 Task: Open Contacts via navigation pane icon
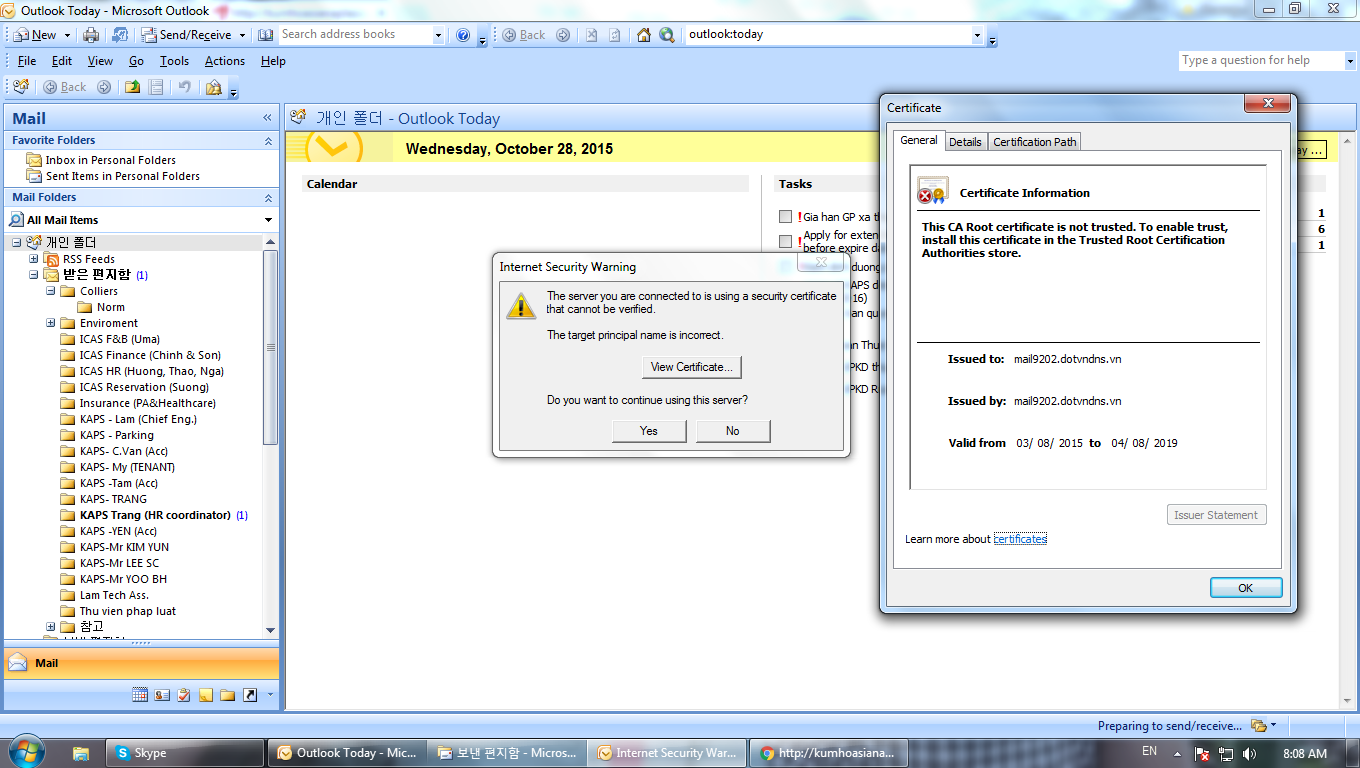(x=162, y=695)
